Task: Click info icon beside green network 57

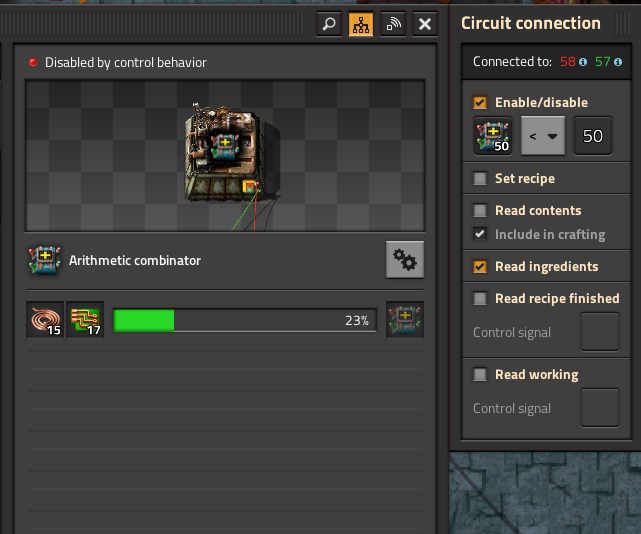Action: tap(618, 62)
